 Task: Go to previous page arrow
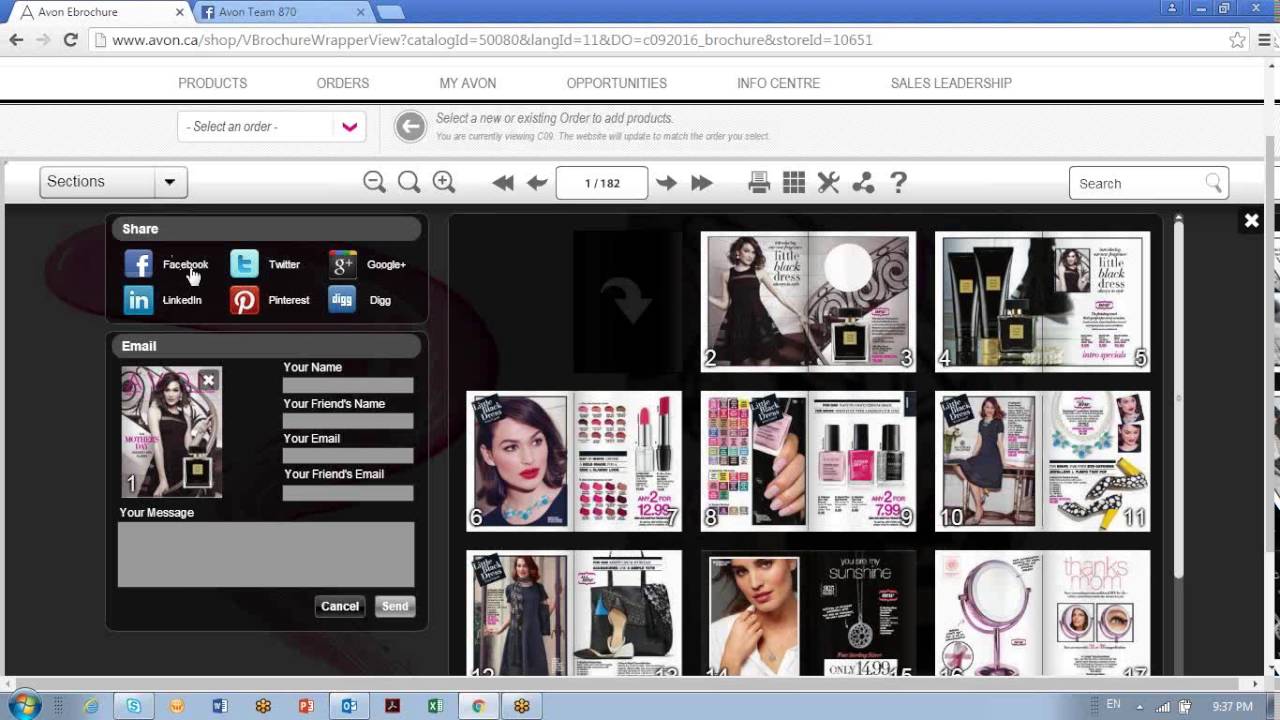(x=537, y=183)
